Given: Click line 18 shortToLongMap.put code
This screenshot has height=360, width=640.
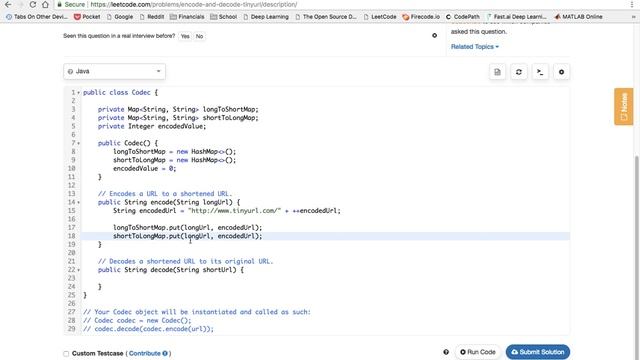Looking at the screenshot, I should click(x=187, y=236).
